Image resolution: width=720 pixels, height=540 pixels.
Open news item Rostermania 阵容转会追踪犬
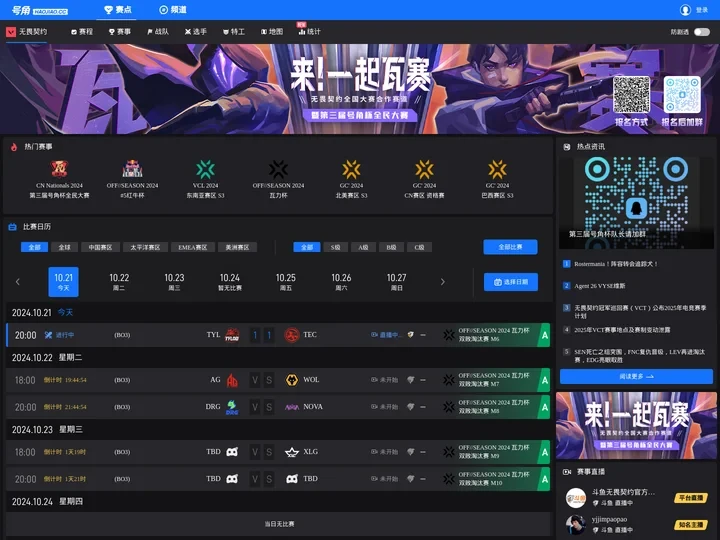615,264
